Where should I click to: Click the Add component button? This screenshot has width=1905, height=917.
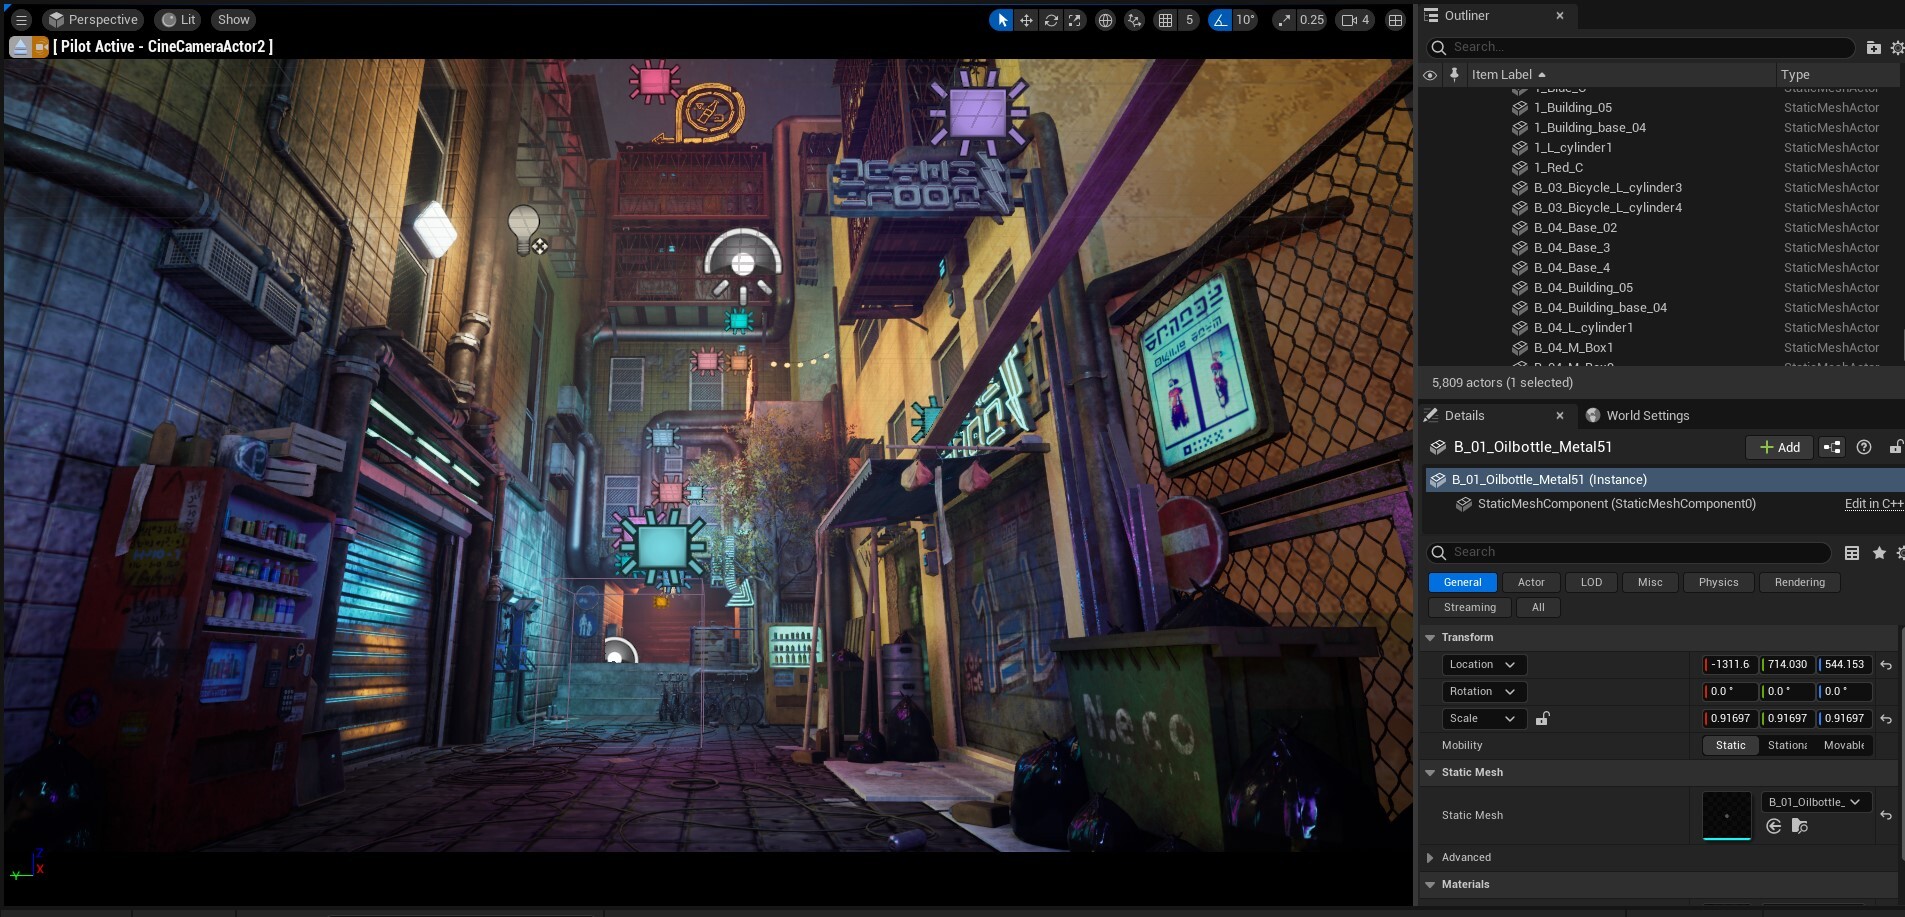1779,447
